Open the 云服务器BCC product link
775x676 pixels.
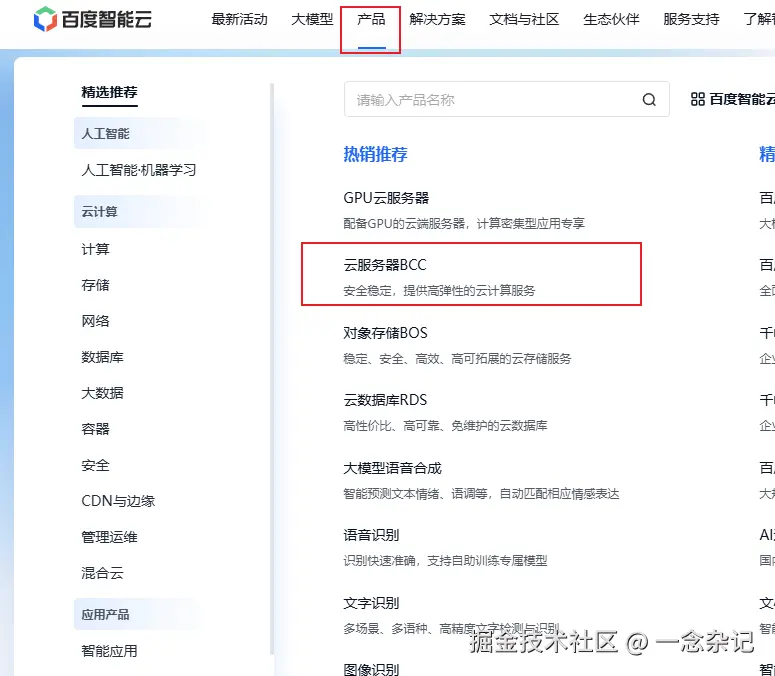click(385, 265)
